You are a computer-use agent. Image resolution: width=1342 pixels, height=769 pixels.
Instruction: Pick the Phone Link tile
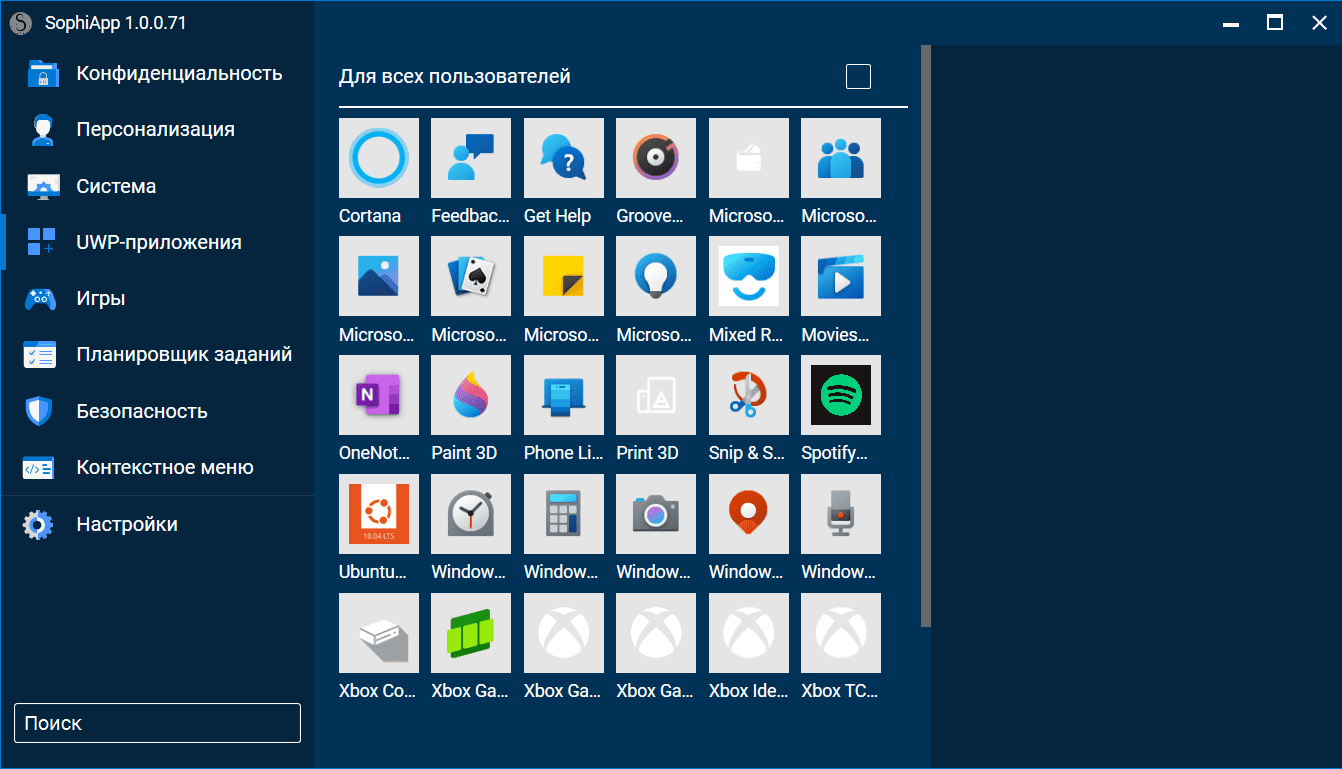pyautogui.click(x=564, y=395)
